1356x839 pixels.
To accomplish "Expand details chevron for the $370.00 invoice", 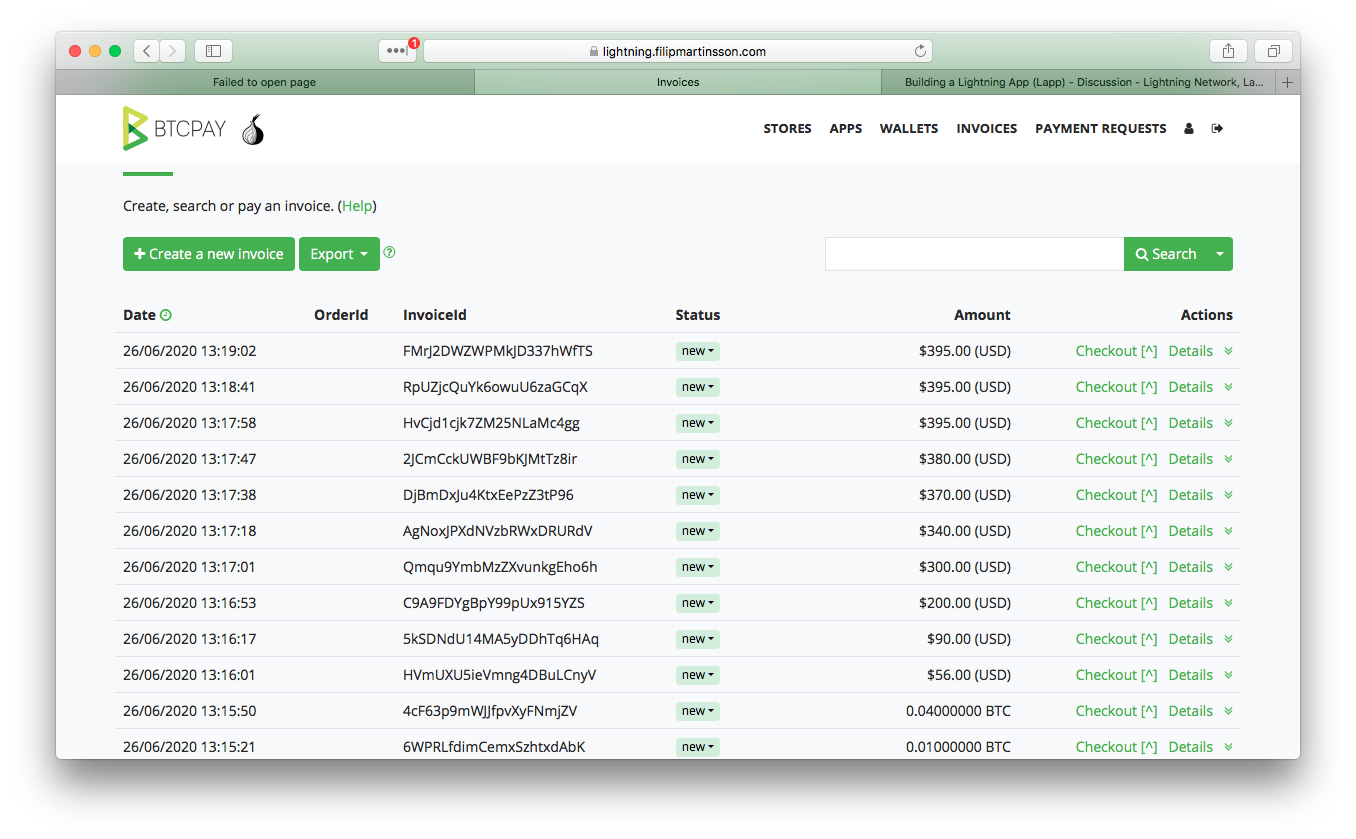I will [1228, 495].
